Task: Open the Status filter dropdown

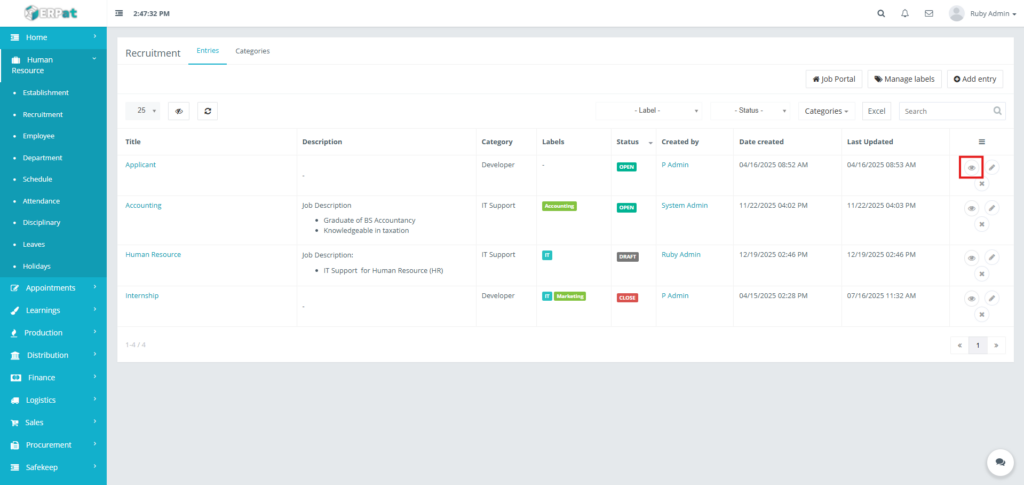Action: [749, 111]
